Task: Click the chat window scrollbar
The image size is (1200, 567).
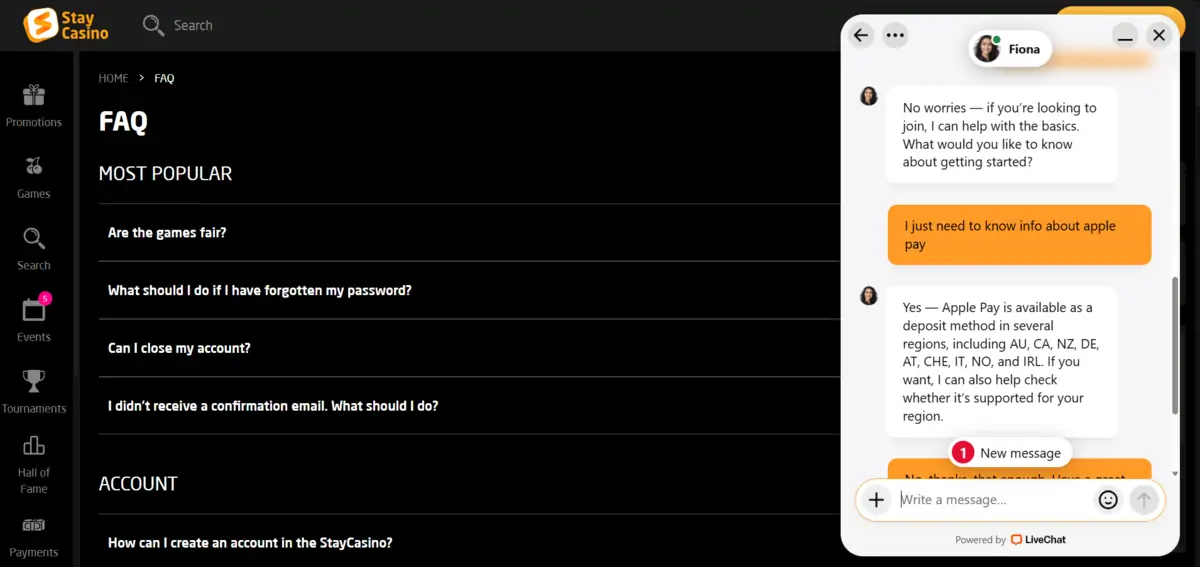Action: click(1175, 346)
